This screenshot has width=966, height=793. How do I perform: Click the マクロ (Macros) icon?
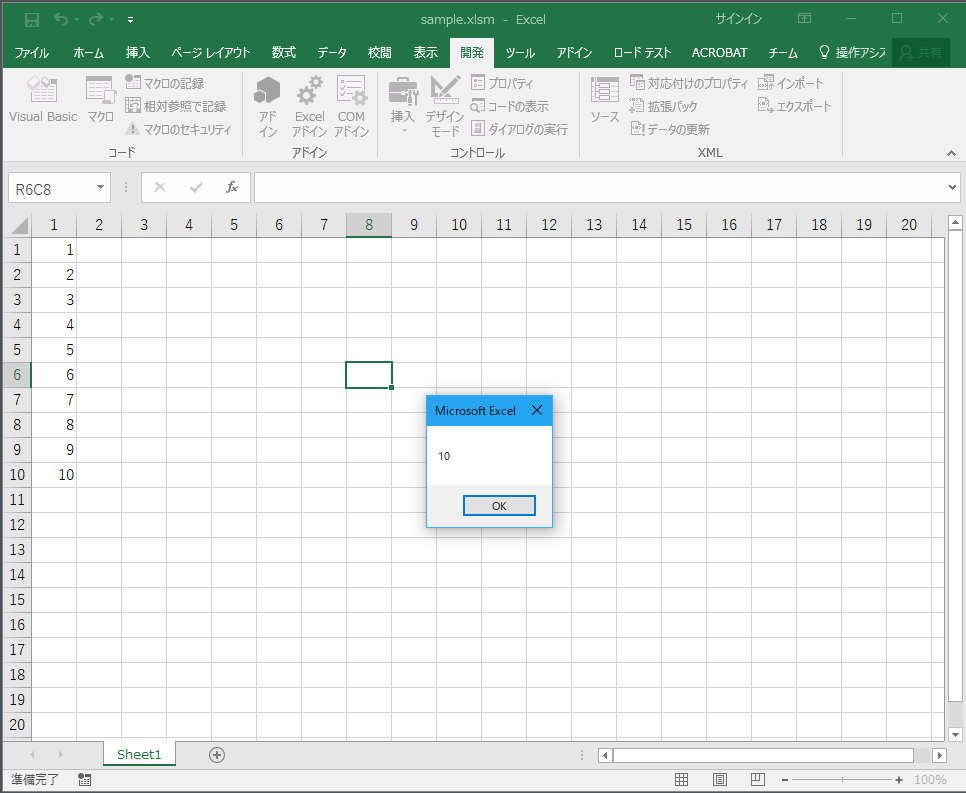coord(100,100)
